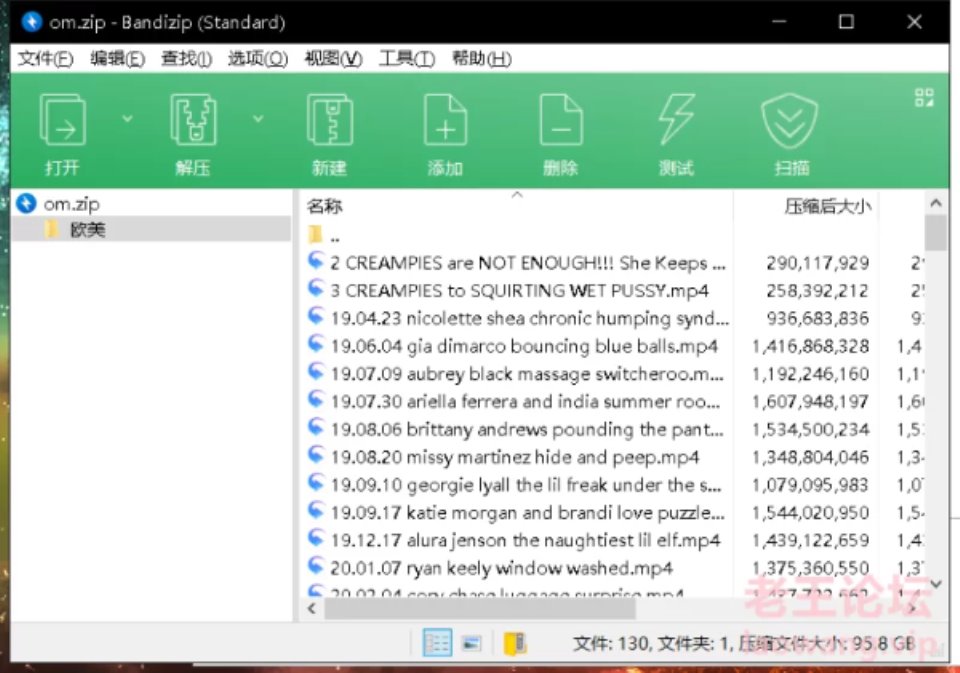Open the 编辑(E) menu

click(117, 59)
